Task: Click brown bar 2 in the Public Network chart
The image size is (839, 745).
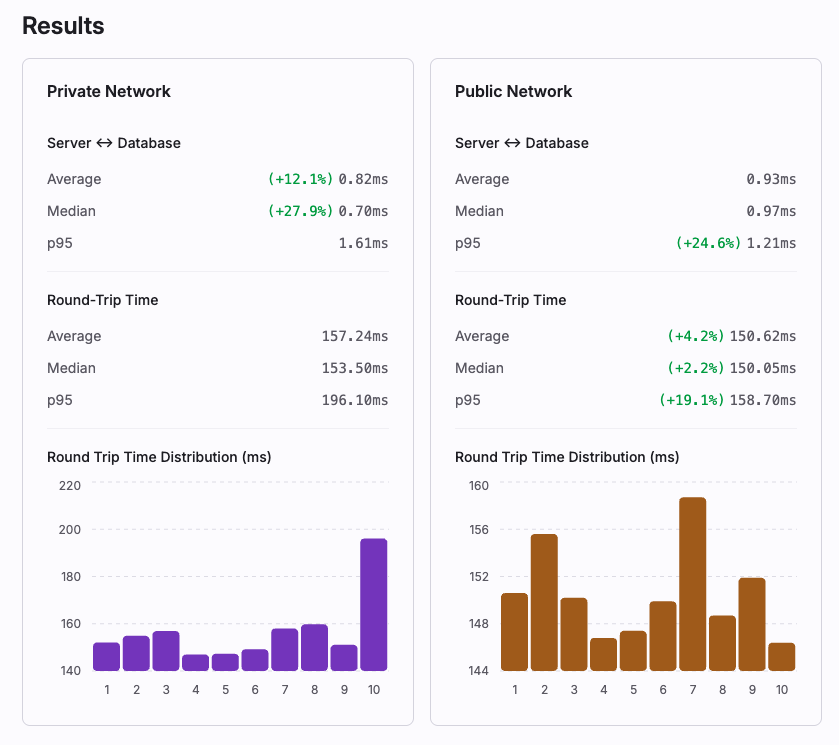Action: (x=544, y=602)
